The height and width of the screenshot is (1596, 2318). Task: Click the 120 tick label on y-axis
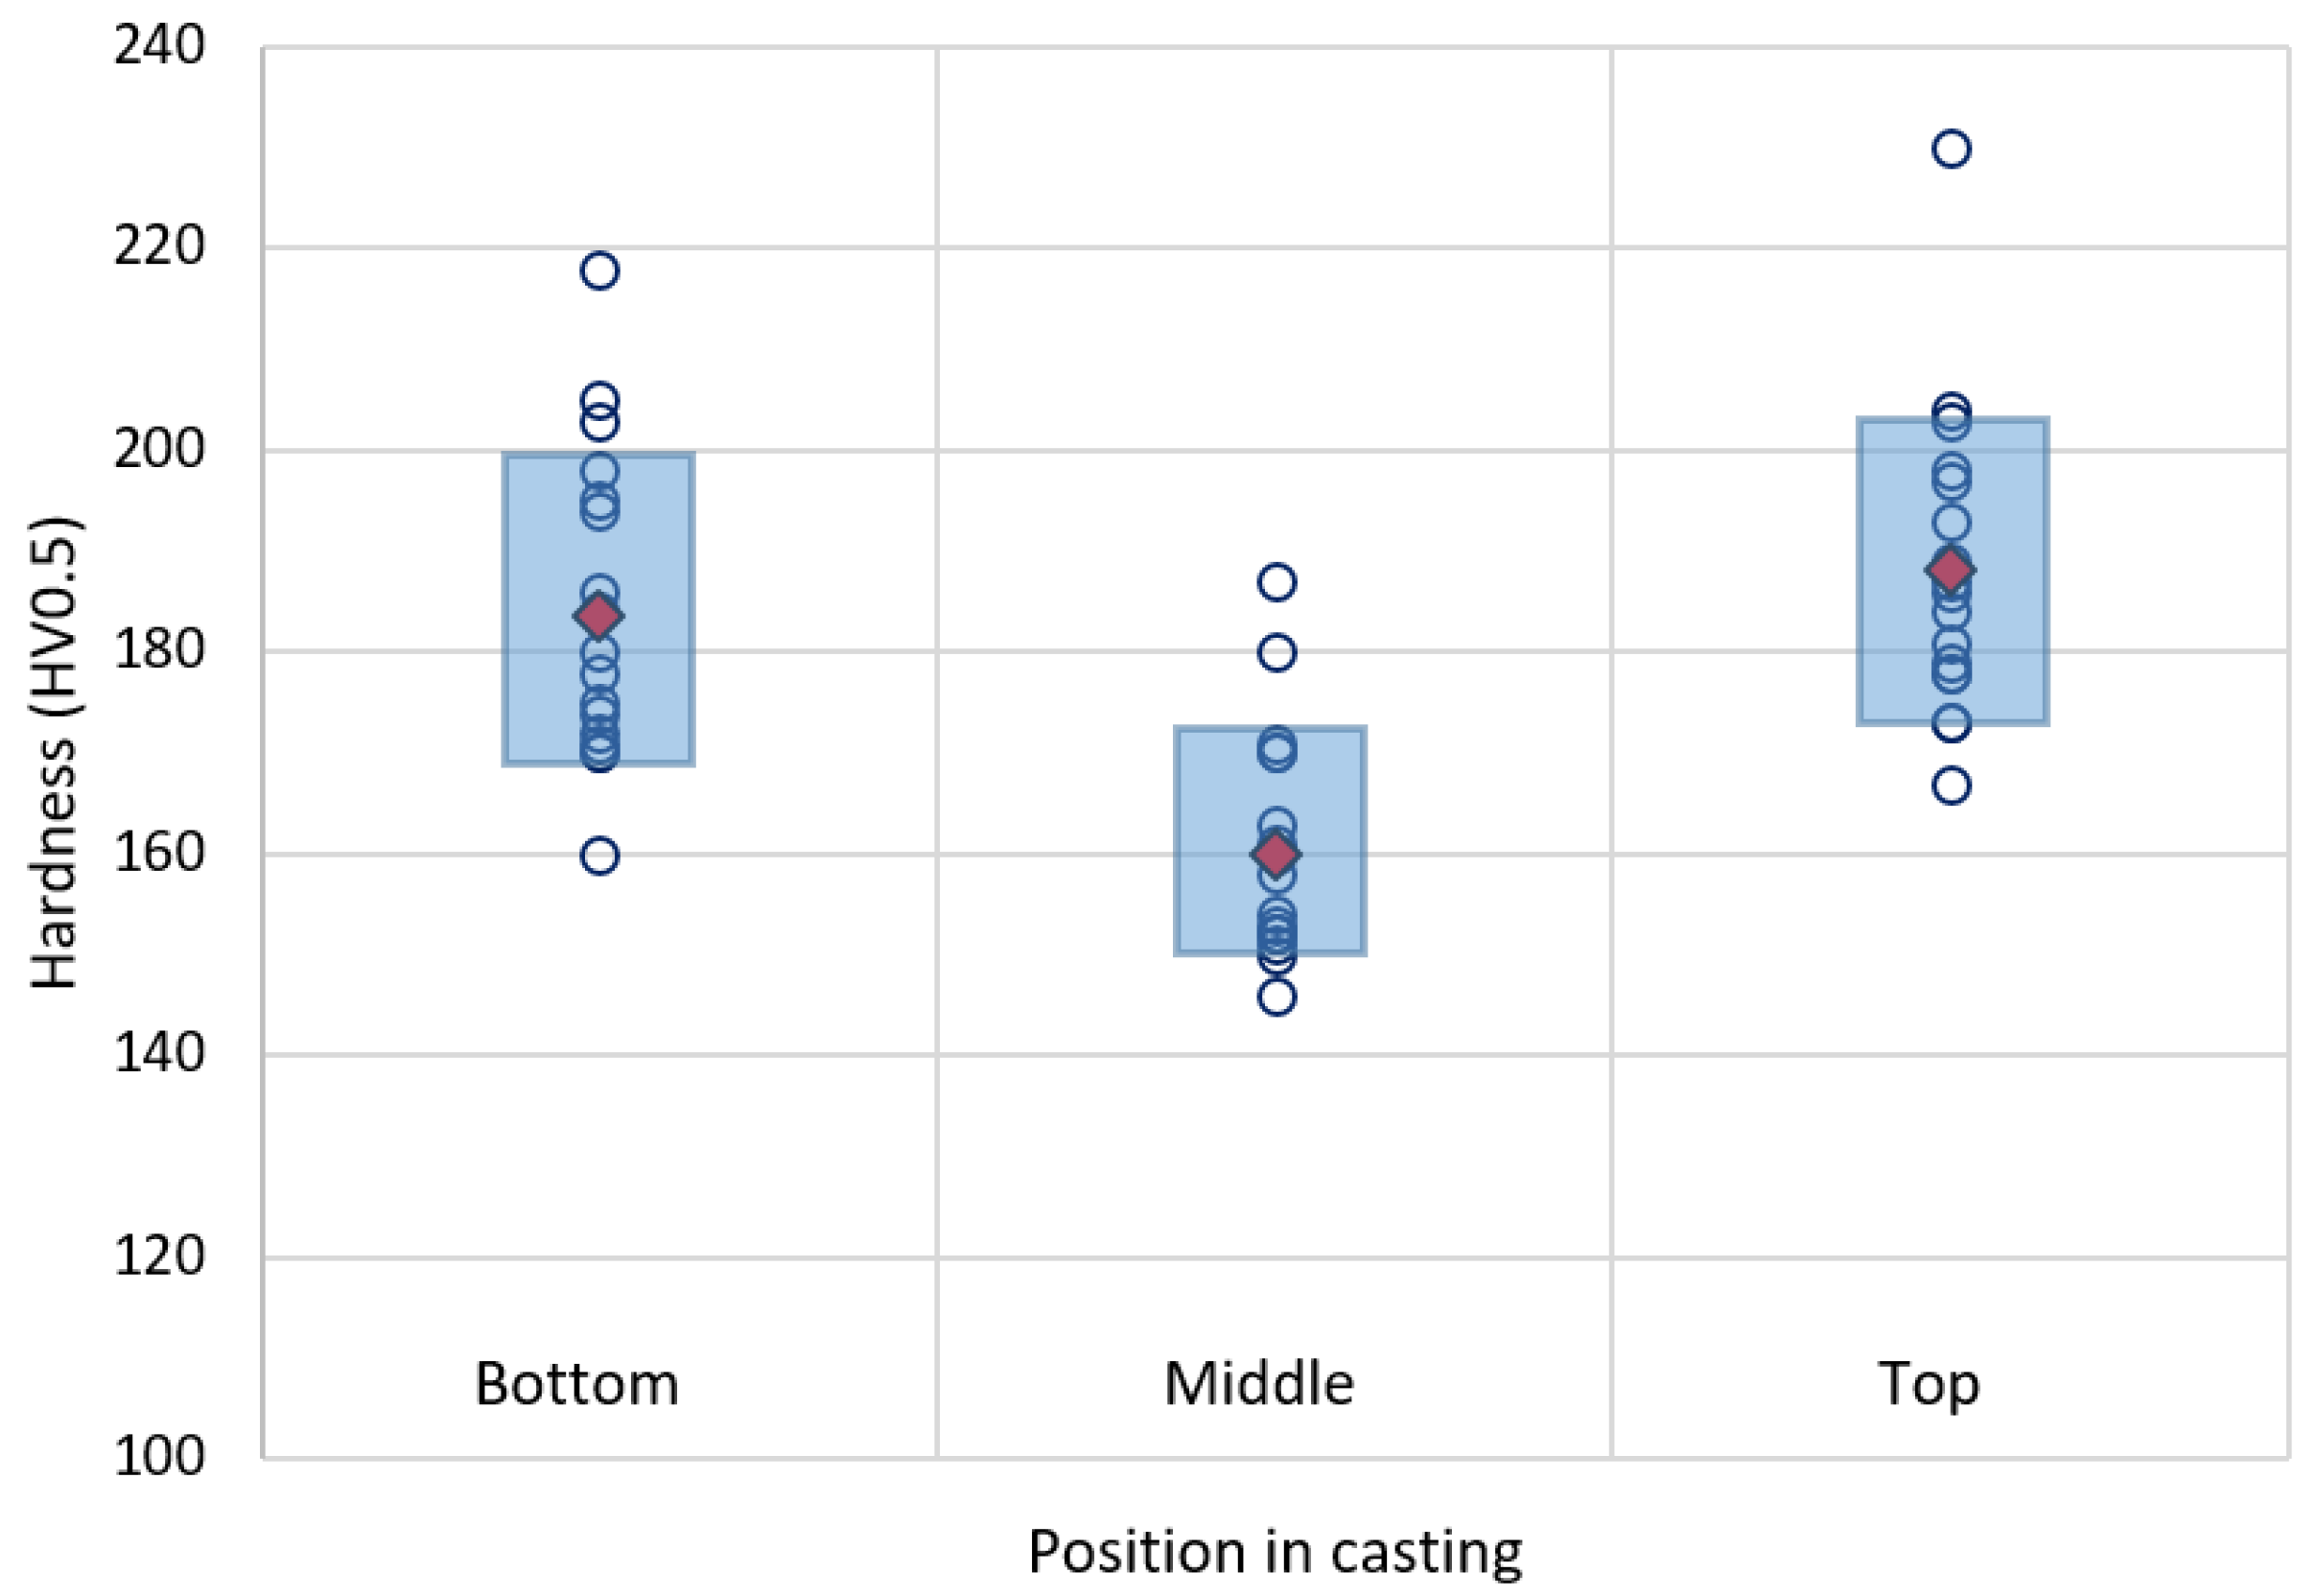click(159, 1256)
